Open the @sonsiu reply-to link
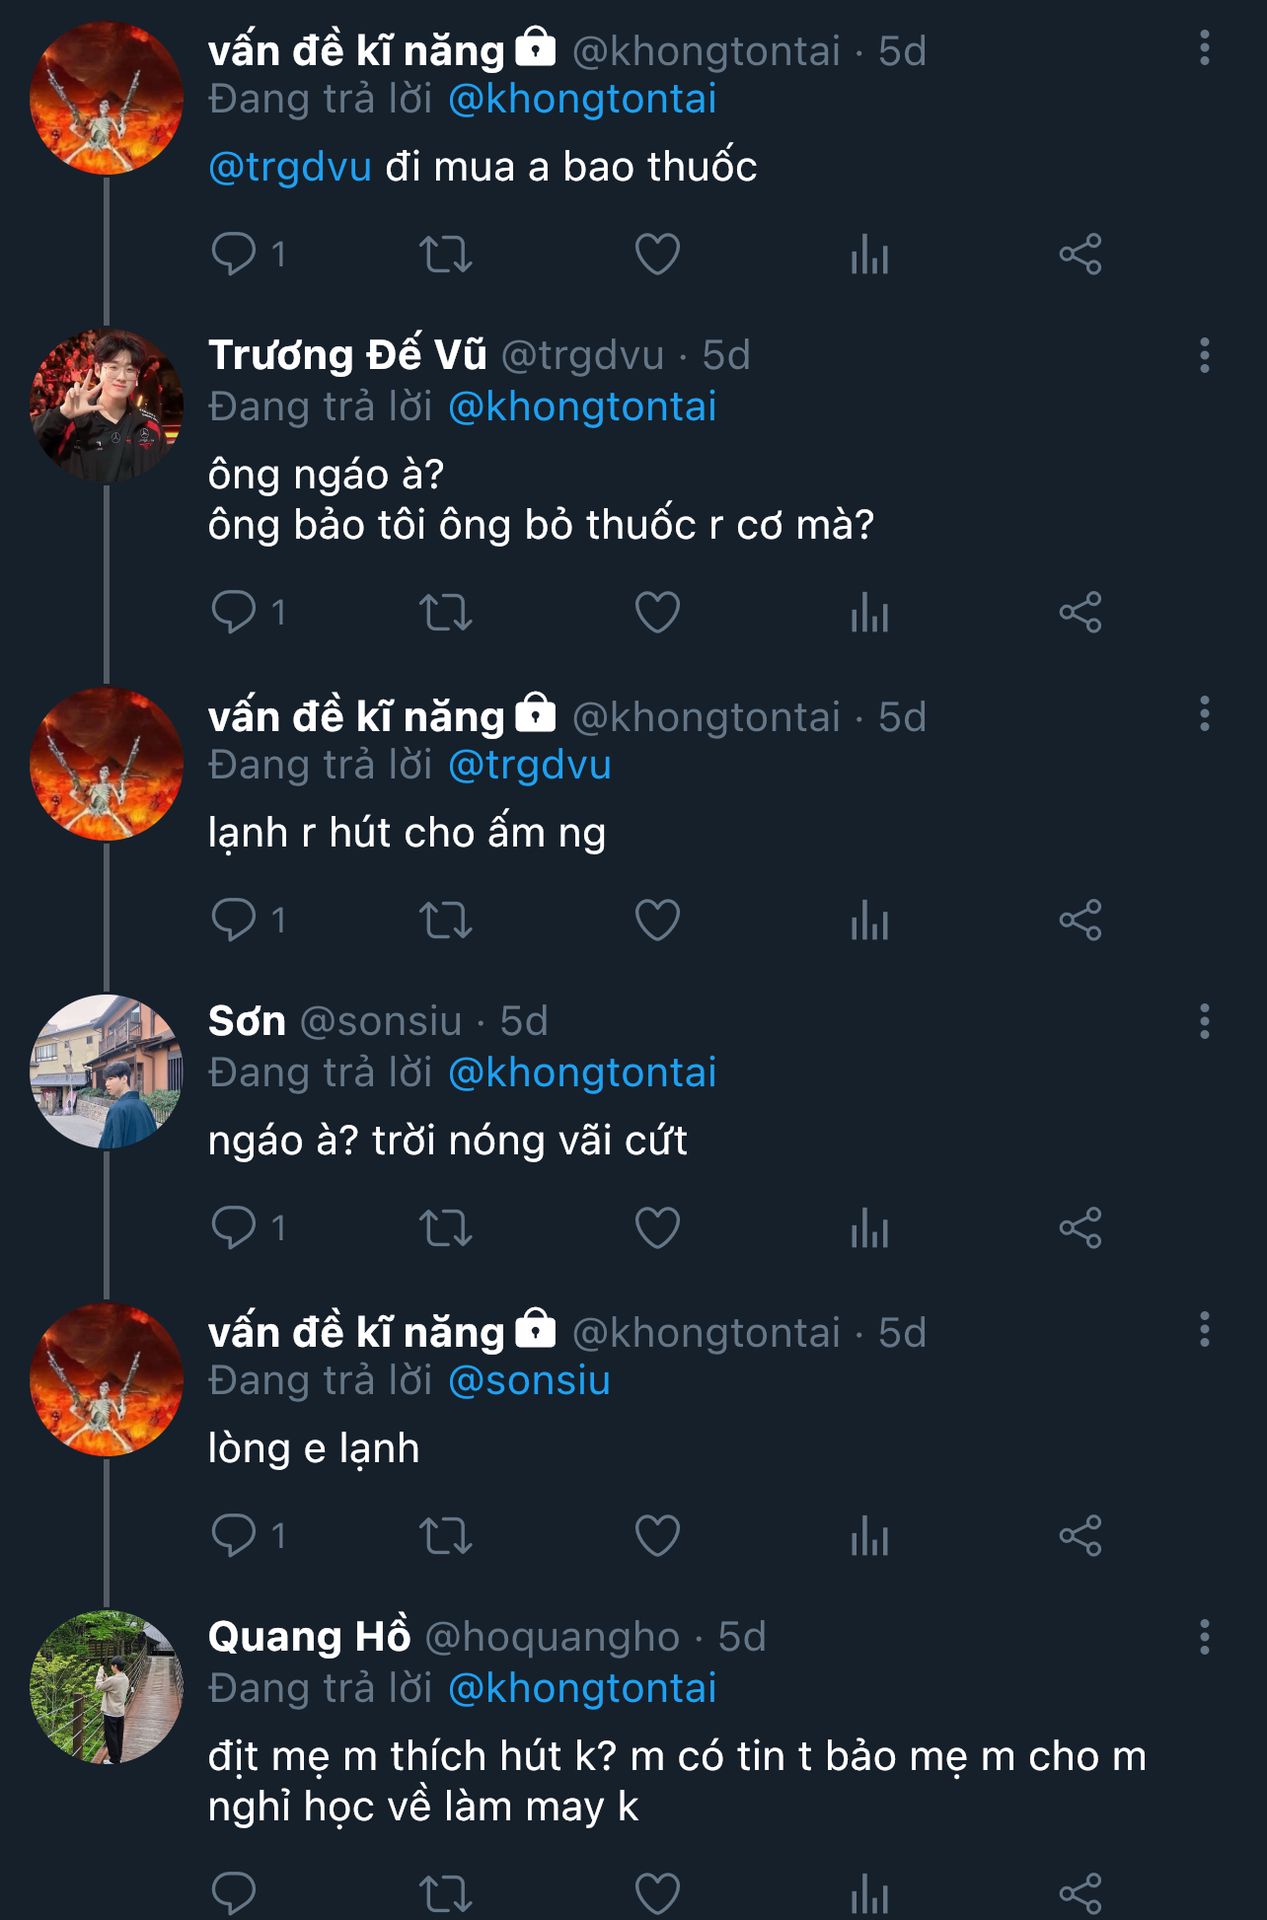Viewport: 1267px width, 1920px height. pos(529,1381)
